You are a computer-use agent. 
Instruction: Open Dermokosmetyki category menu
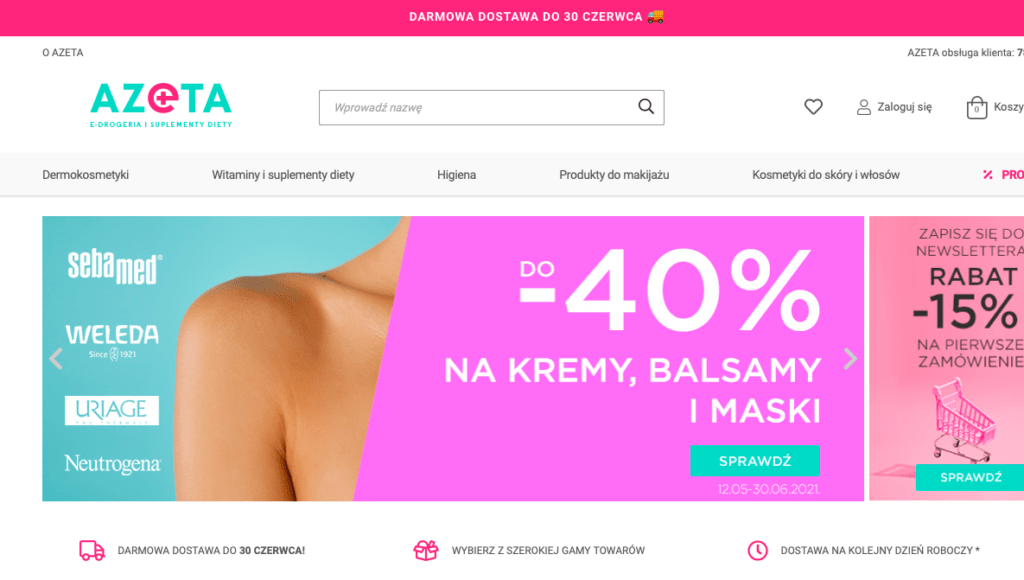[86, 175]
